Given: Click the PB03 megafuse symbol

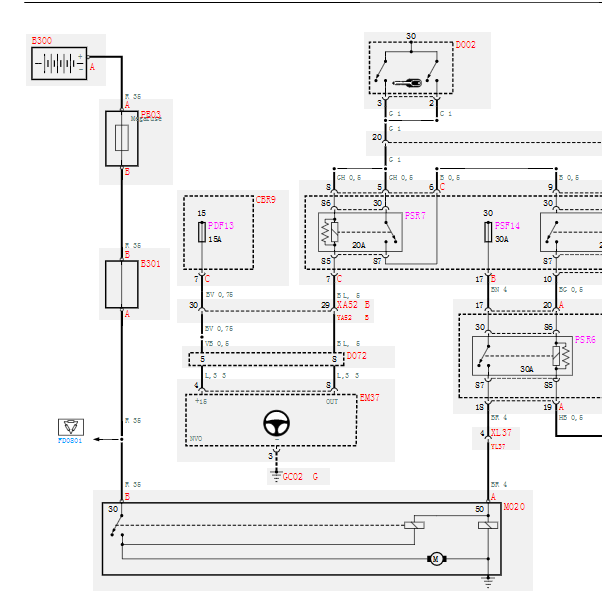Looking at the screenshot, I should pyautogui.click(x=122, y=139).
